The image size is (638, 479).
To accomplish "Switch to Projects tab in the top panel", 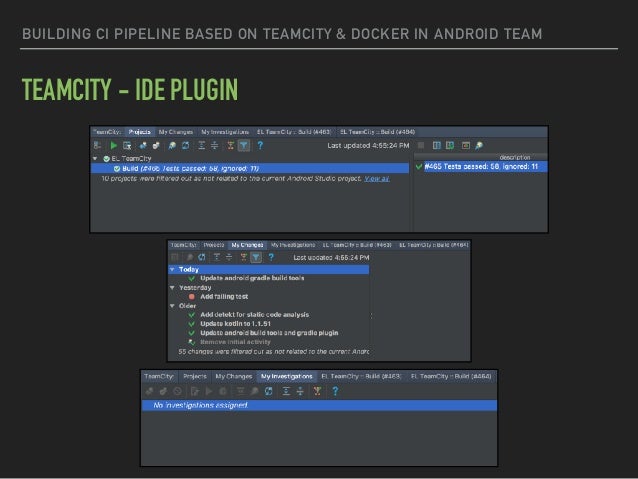I will 140,132.
